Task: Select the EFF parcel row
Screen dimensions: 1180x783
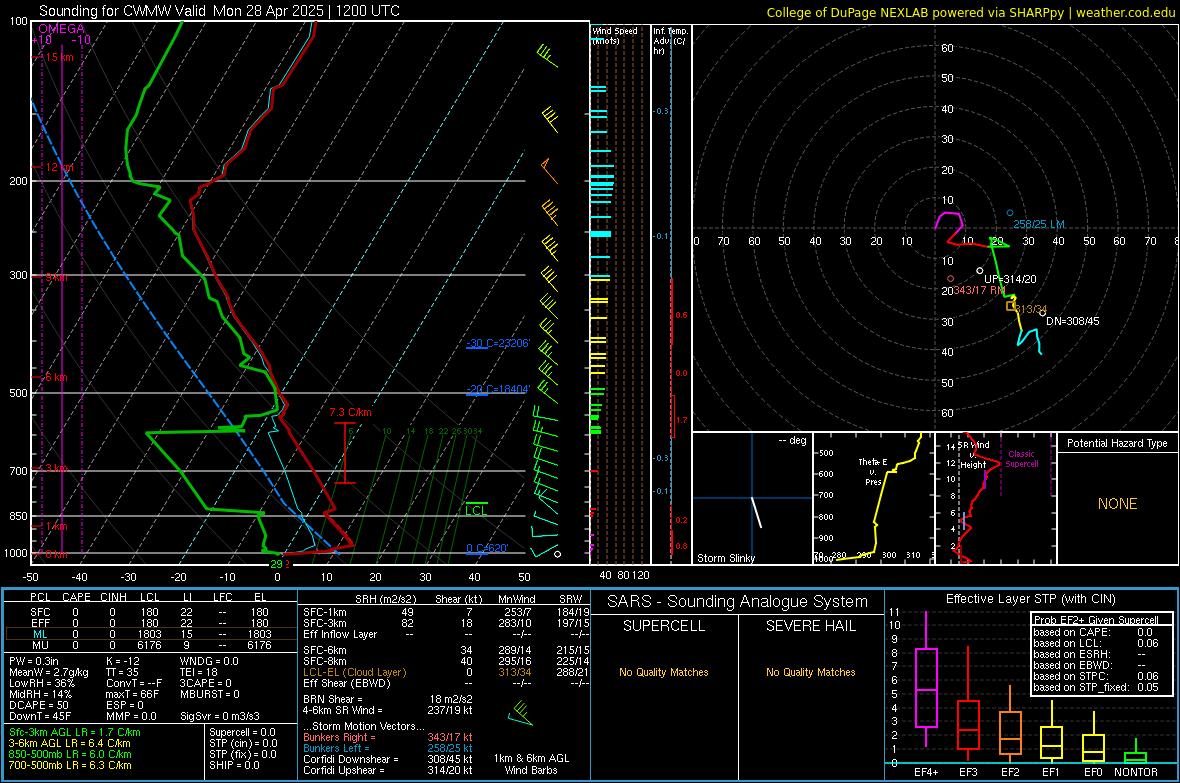Action: [150, 623]
